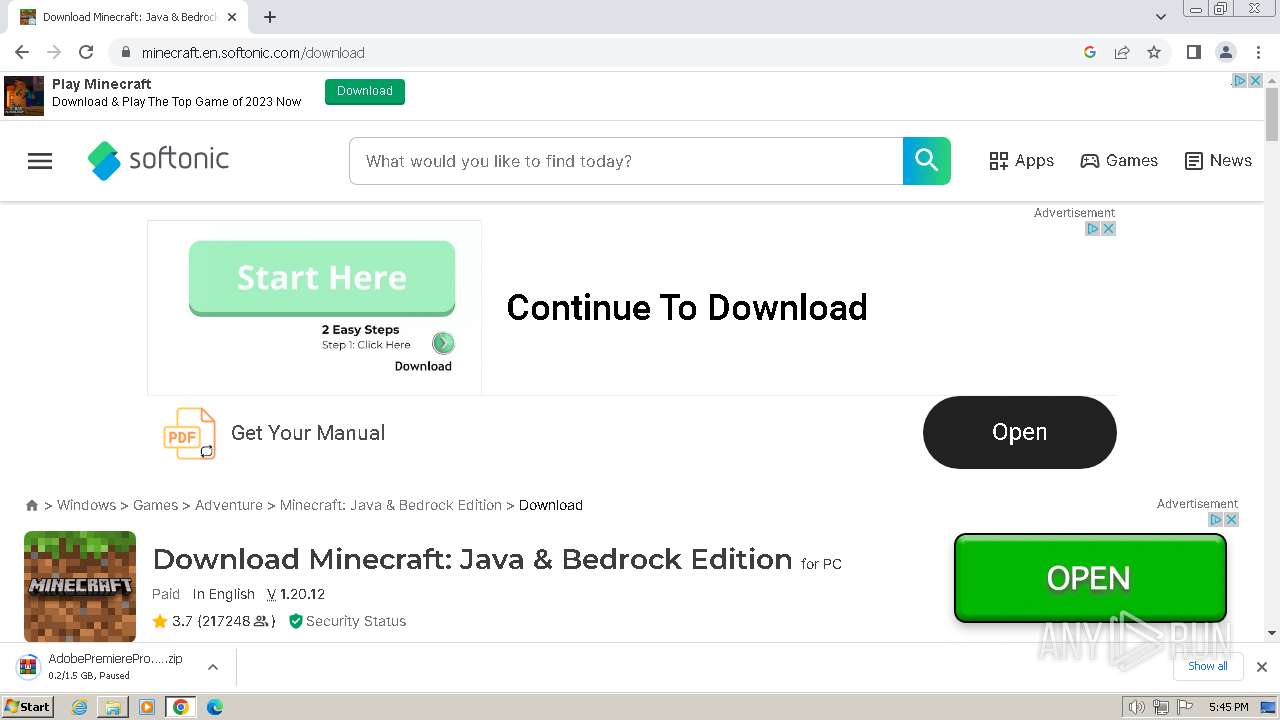Click the Step 1 arrow circle
The image size is (1280, 720).
click(x=443, y=344)
